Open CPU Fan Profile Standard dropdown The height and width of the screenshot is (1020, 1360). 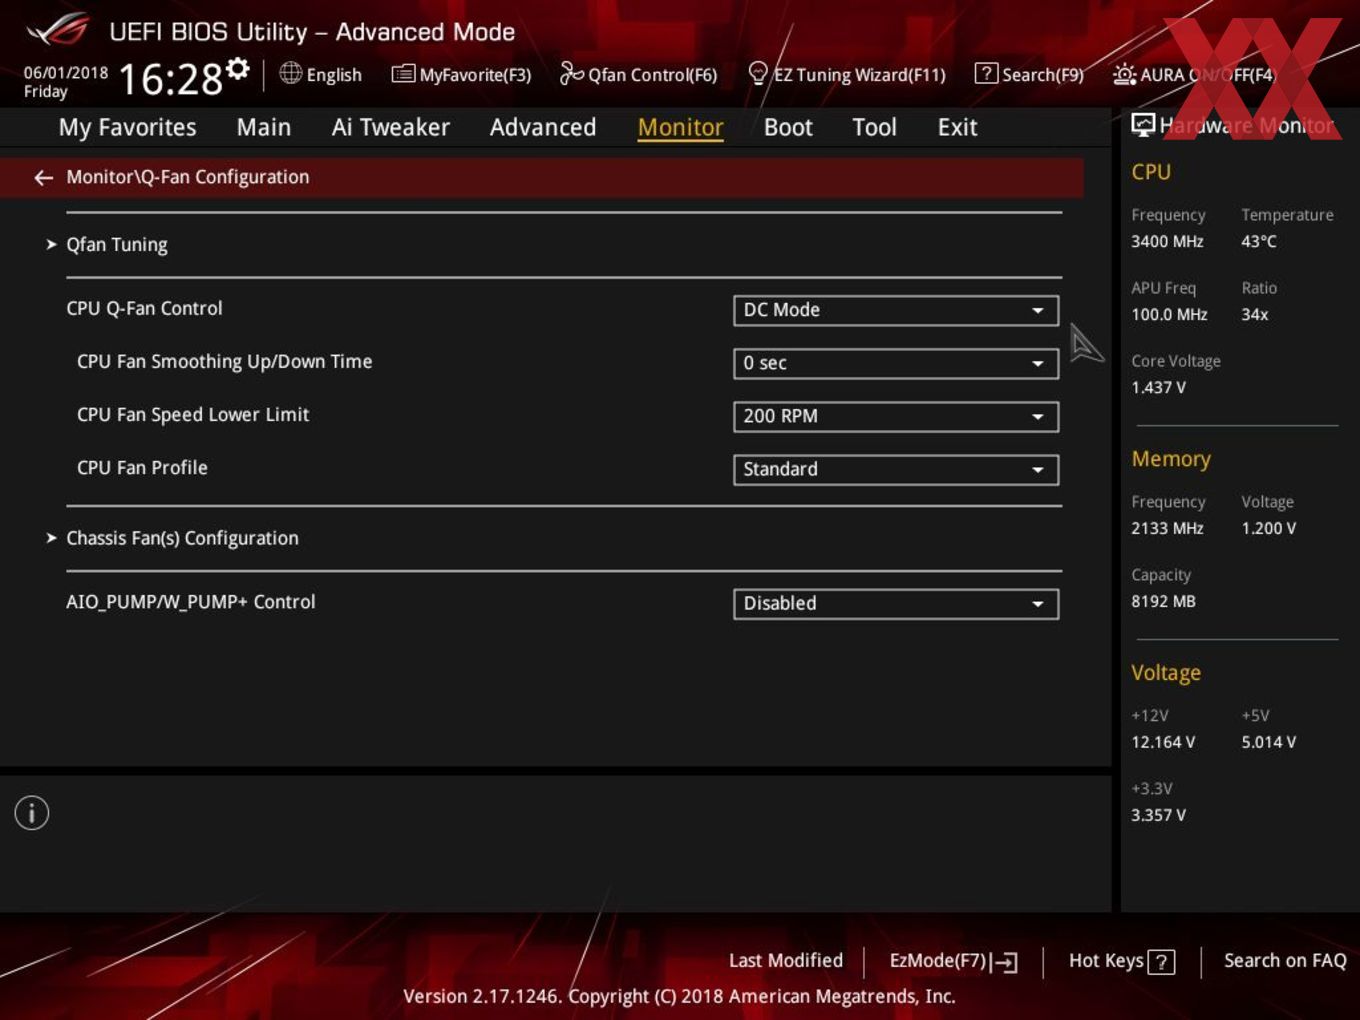pyautogui.click(x=896, y=469)
